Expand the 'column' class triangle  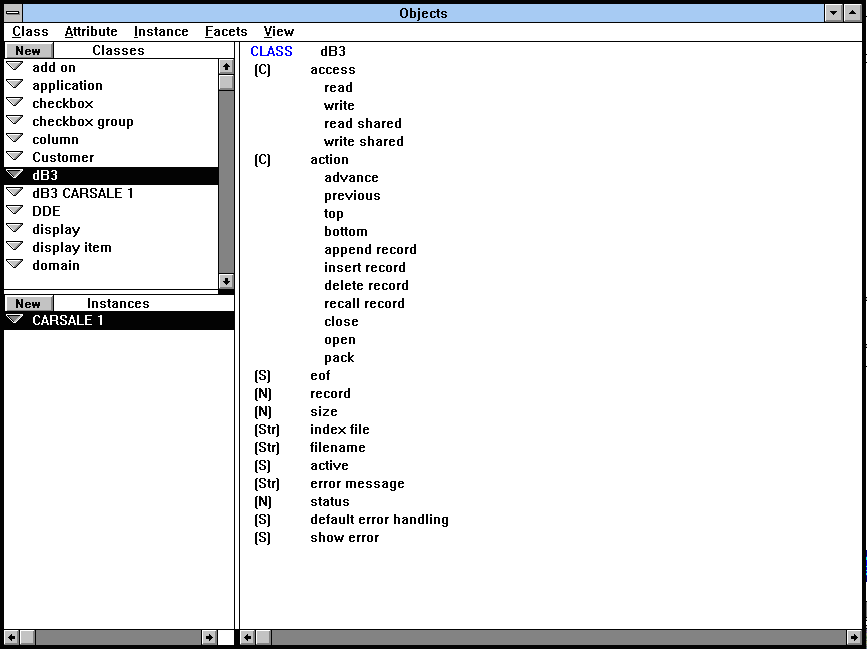coord(15,138)
